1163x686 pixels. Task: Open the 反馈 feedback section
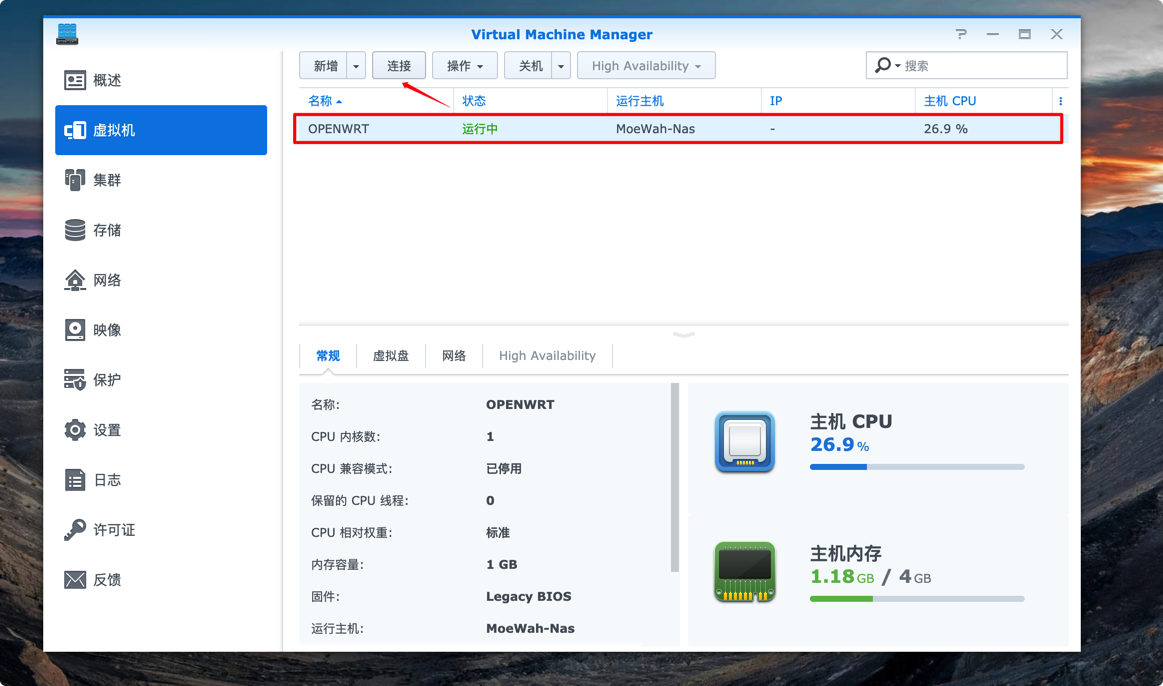click(161, 579)
